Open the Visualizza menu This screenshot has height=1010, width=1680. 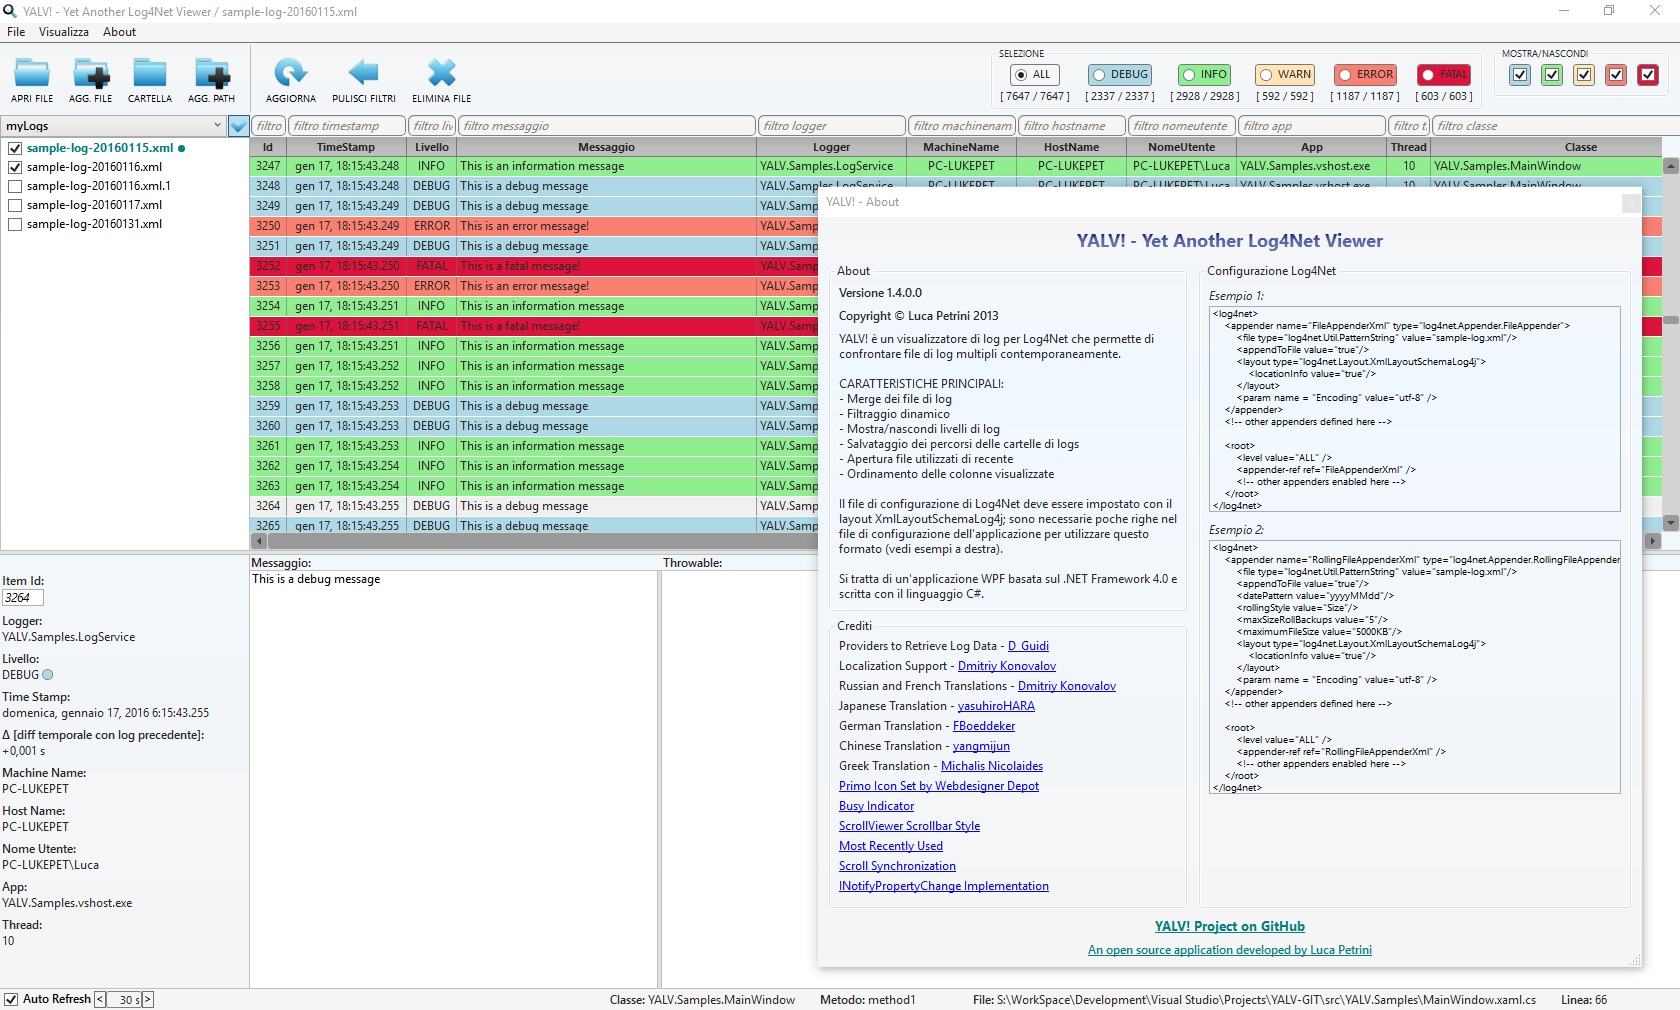64,32
